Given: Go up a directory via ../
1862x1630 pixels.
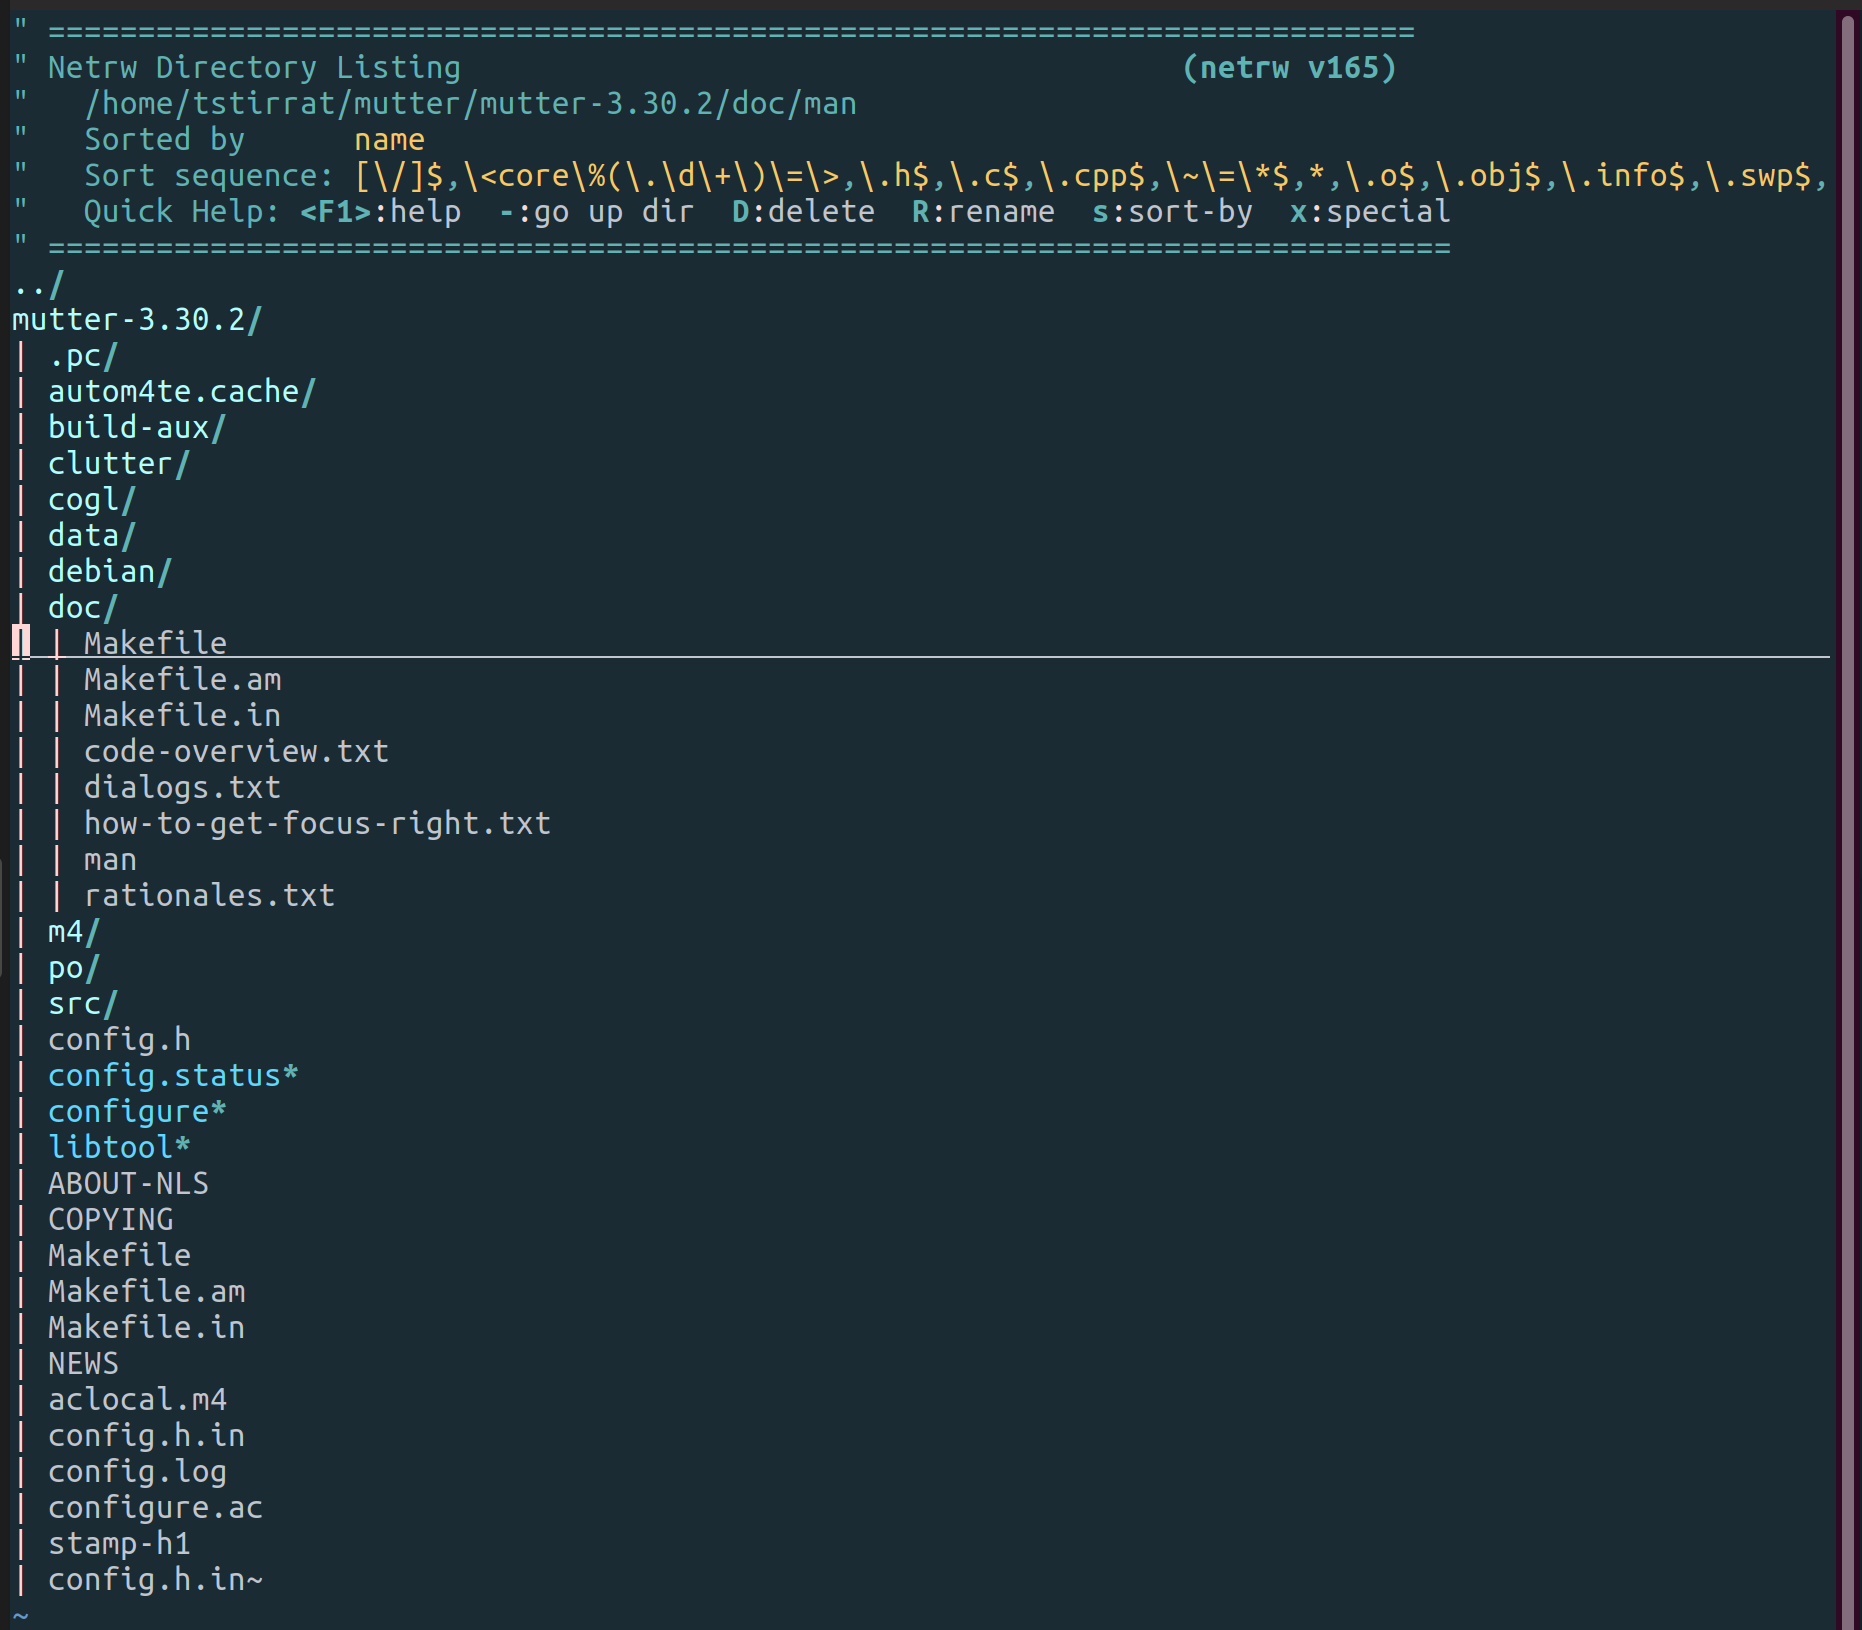Looking at the screenshot, I should [36, 283].
